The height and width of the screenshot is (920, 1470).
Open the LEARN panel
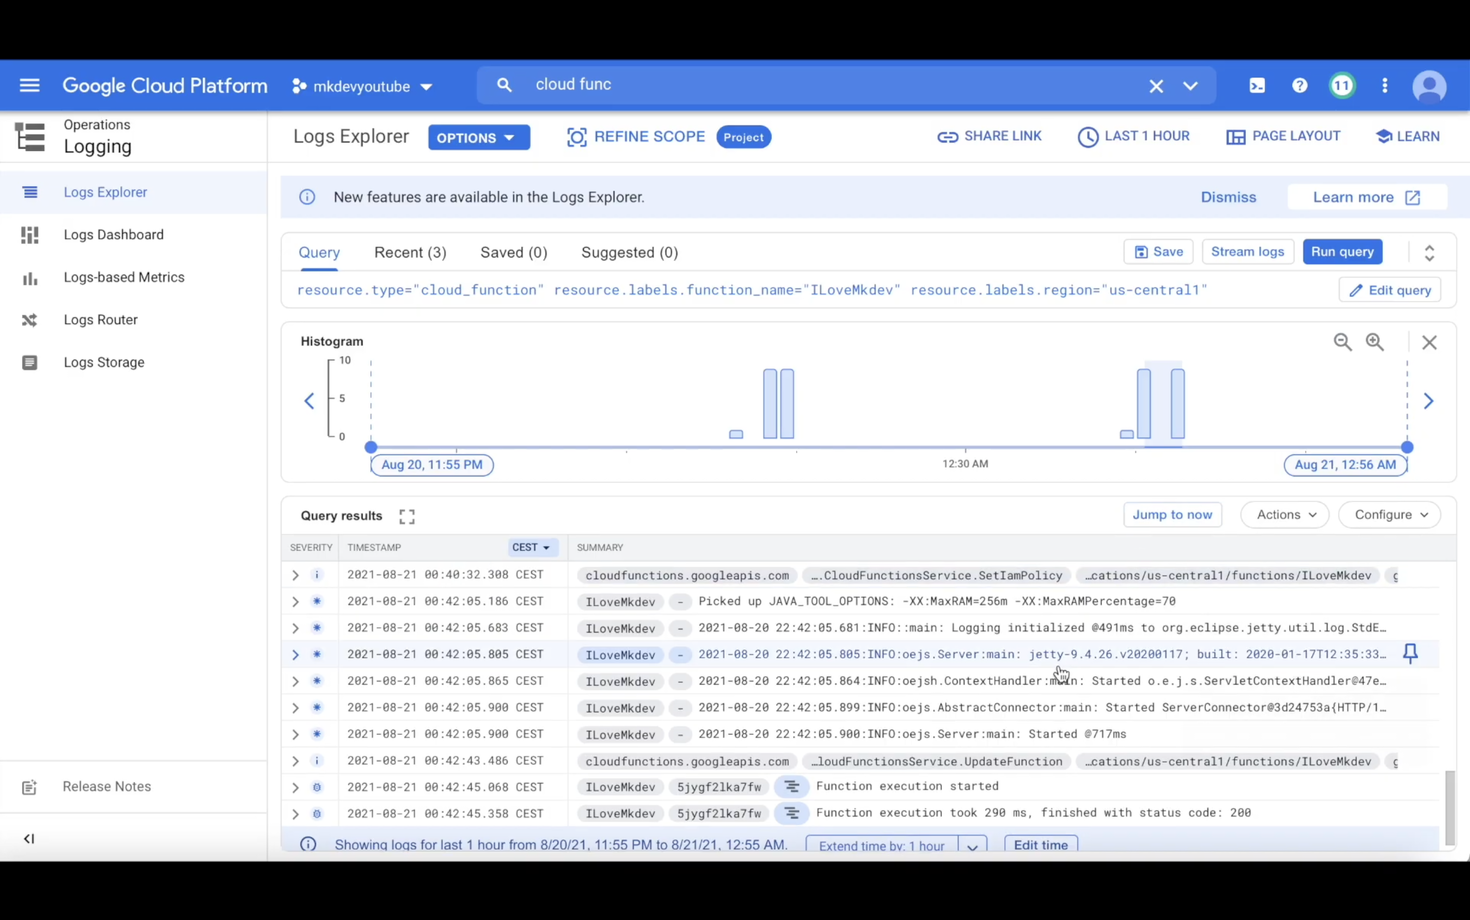(x=1407, y=136)
